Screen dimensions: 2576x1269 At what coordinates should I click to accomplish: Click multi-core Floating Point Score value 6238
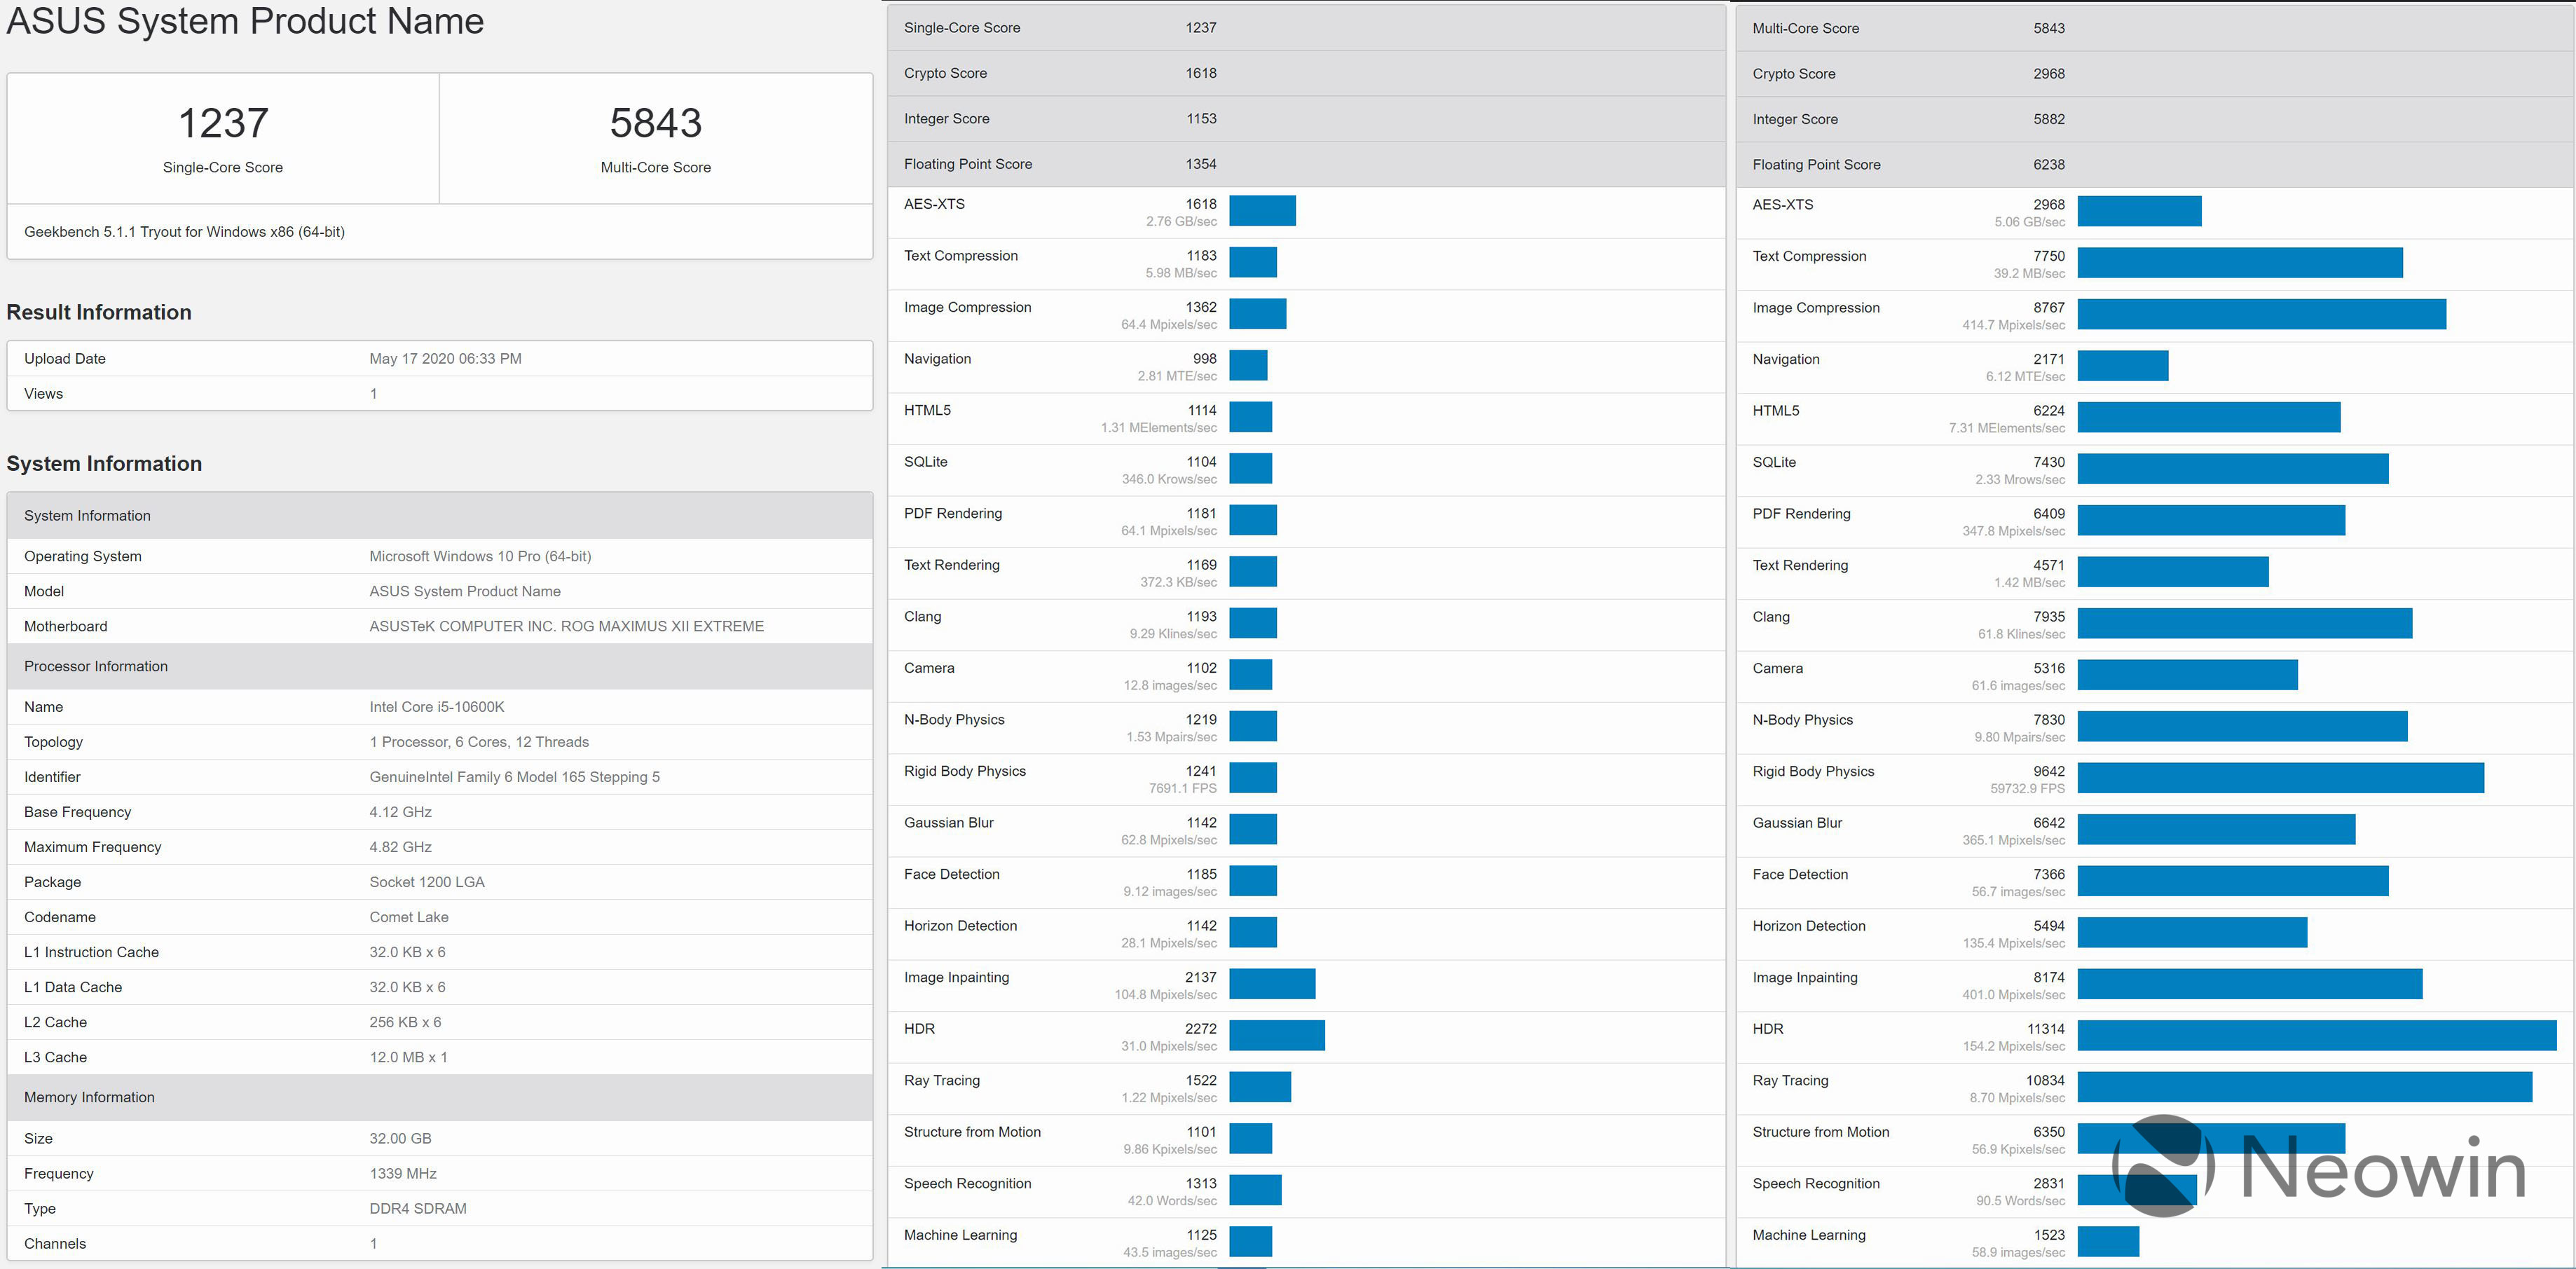(2049, 164)
